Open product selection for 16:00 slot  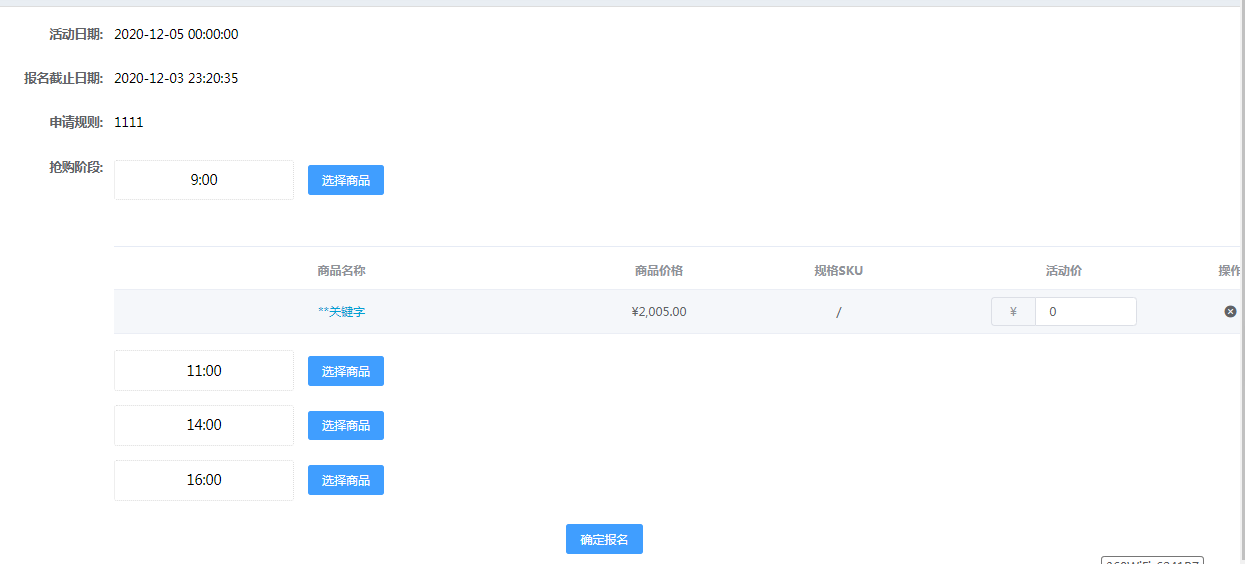click(x=345, y=481)
